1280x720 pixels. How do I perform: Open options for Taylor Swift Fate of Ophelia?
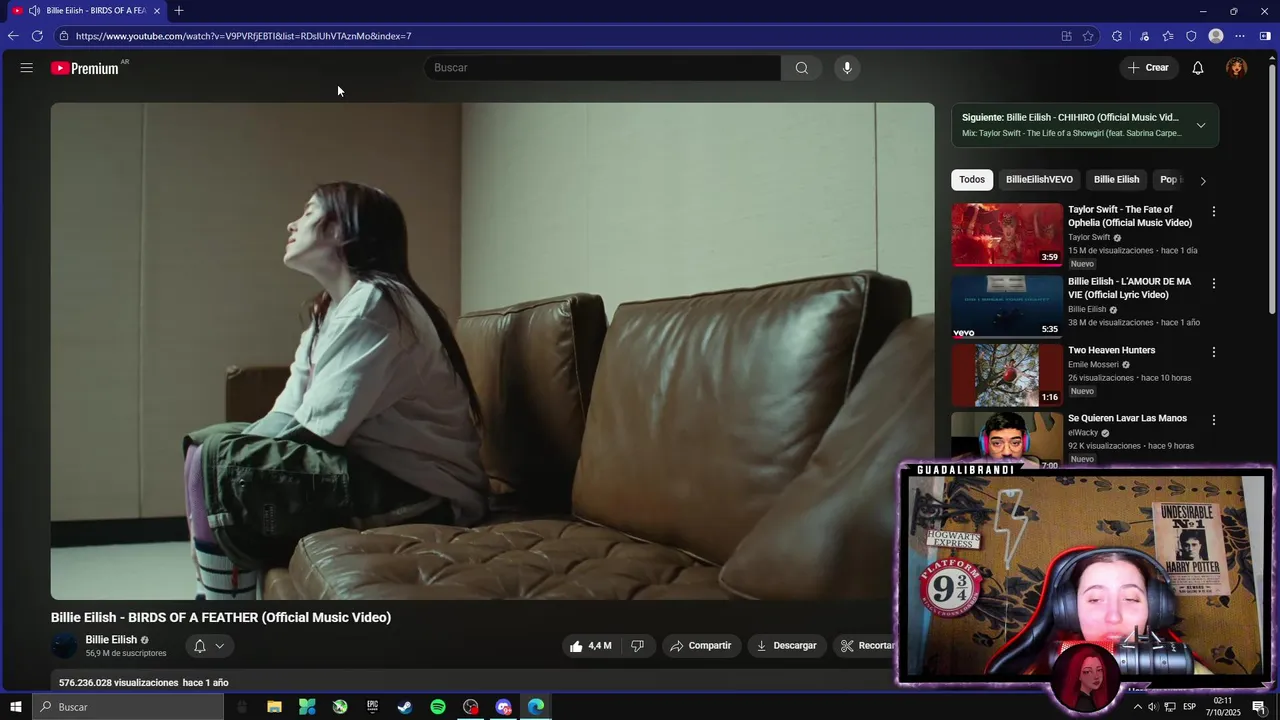(x=1214, y=211)
